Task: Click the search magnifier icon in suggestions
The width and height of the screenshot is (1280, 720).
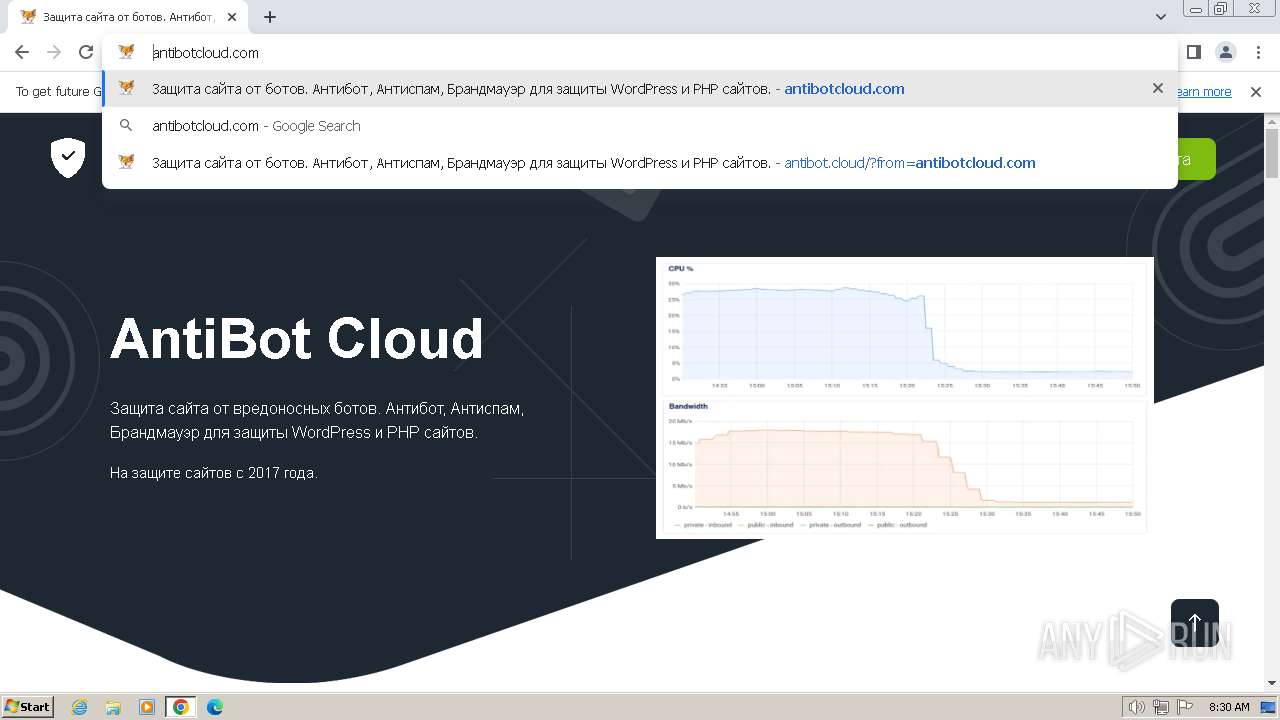Action: coord(126,126)
